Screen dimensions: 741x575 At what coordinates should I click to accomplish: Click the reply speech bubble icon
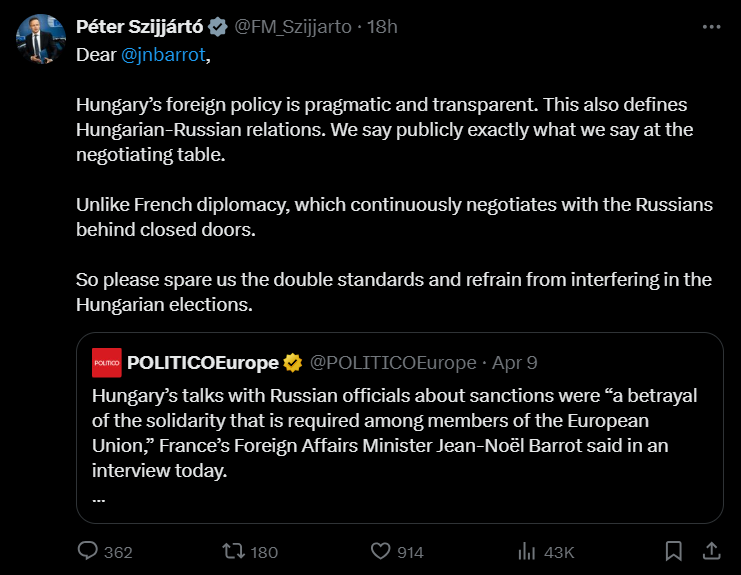tap(88, 551)
